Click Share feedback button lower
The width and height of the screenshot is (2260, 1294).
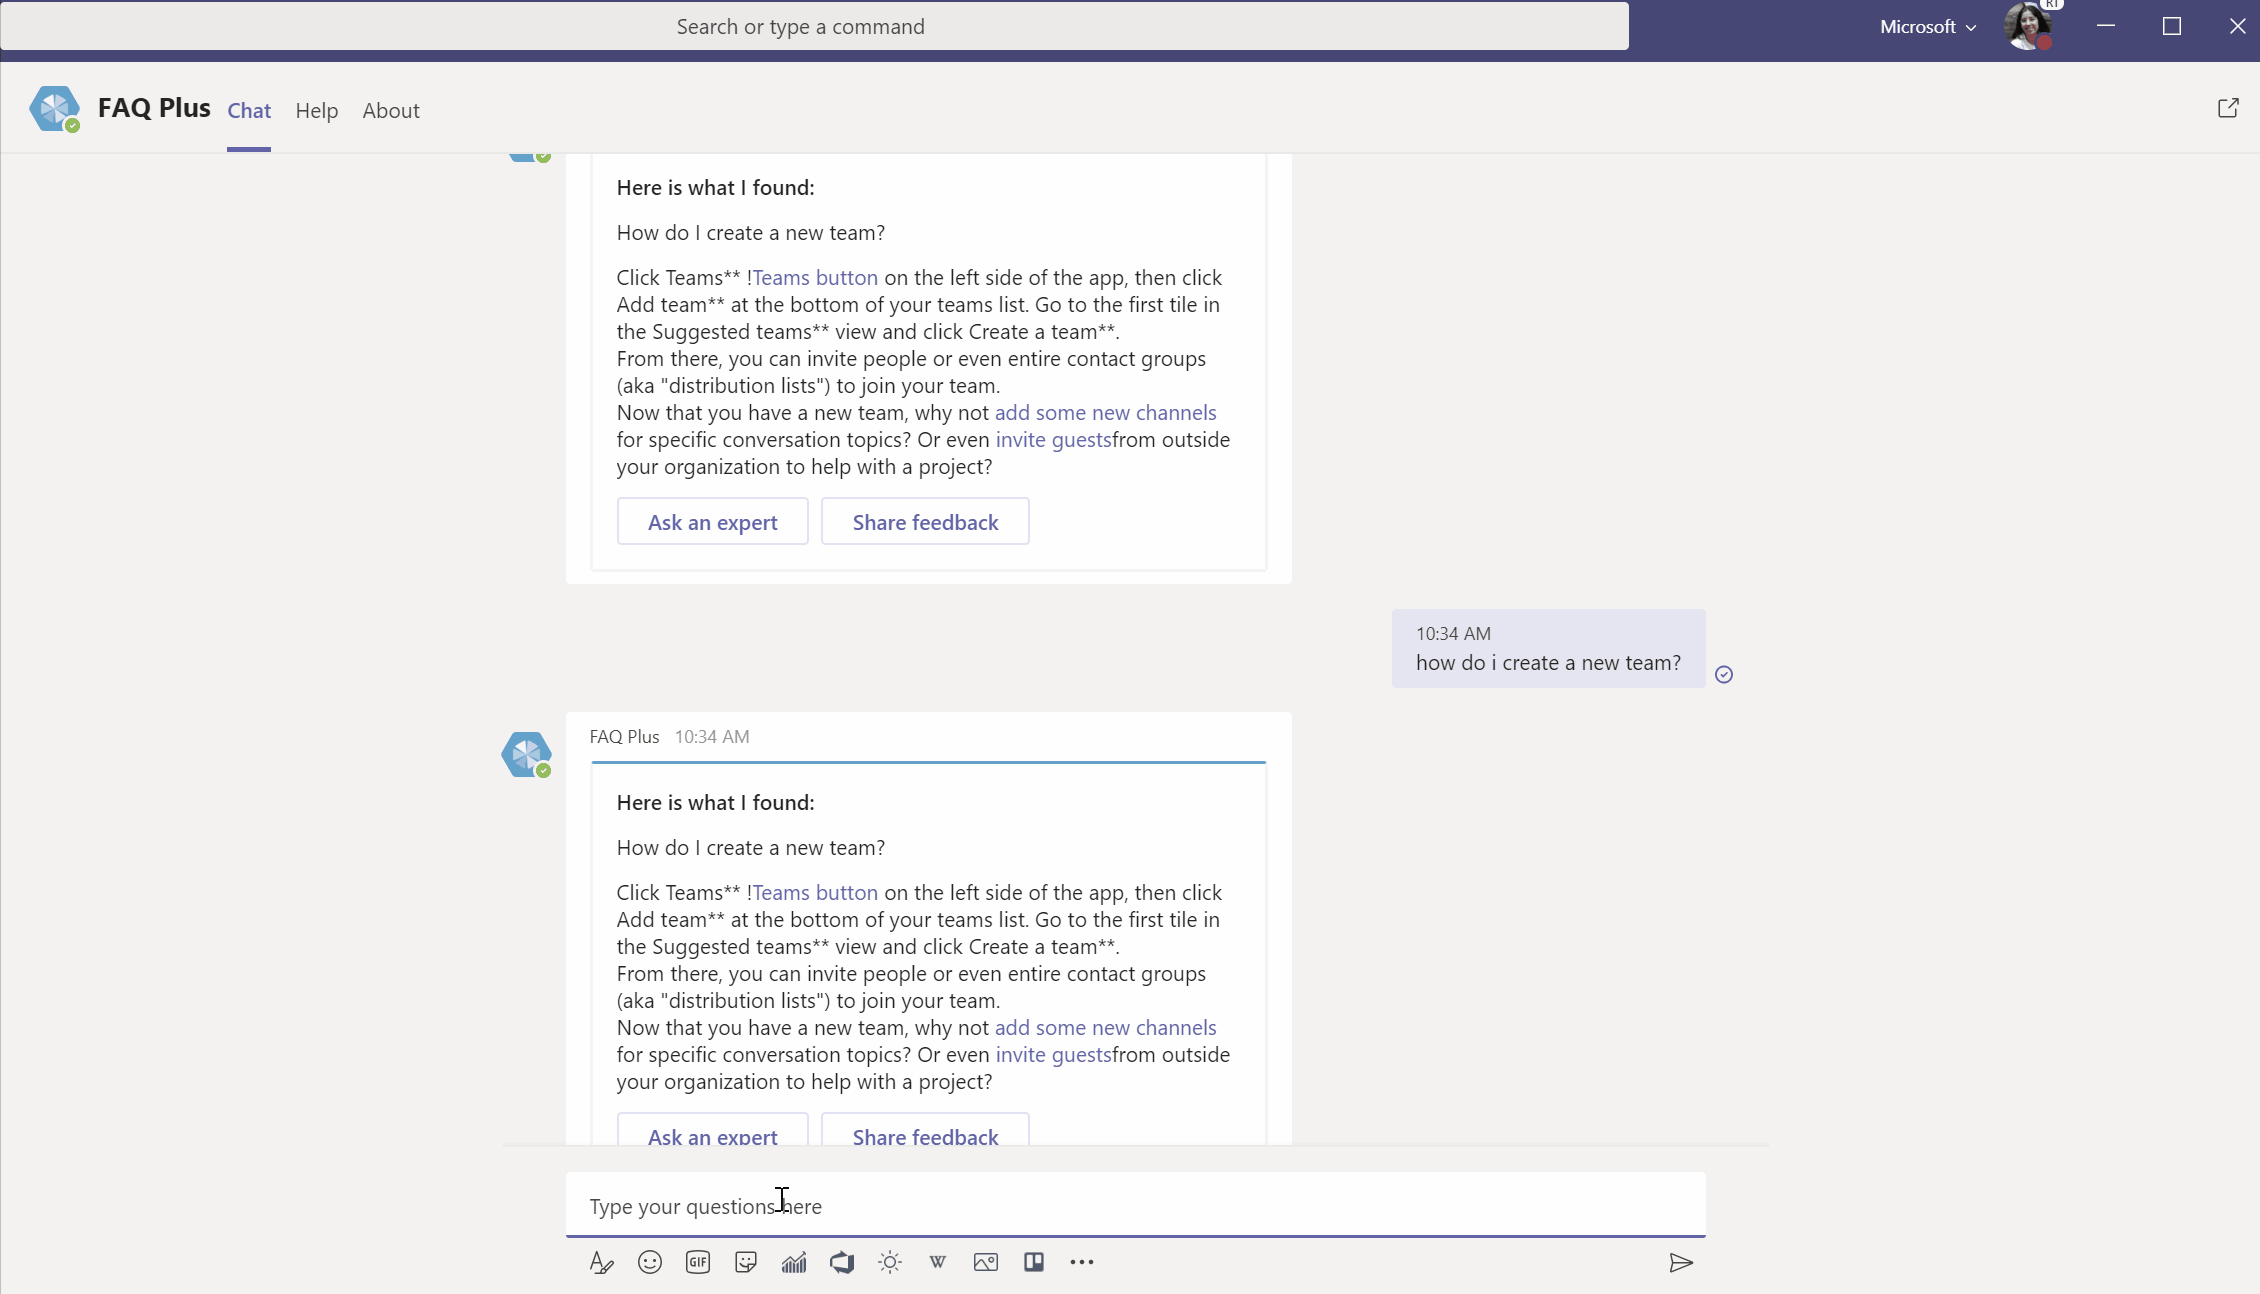point(925,1136)
